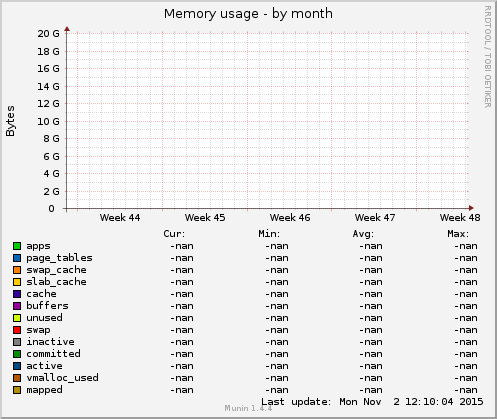Select the 'unused' legend label
Image resolution: width=497 pixels, height=419 pixels.
(44, 318)
